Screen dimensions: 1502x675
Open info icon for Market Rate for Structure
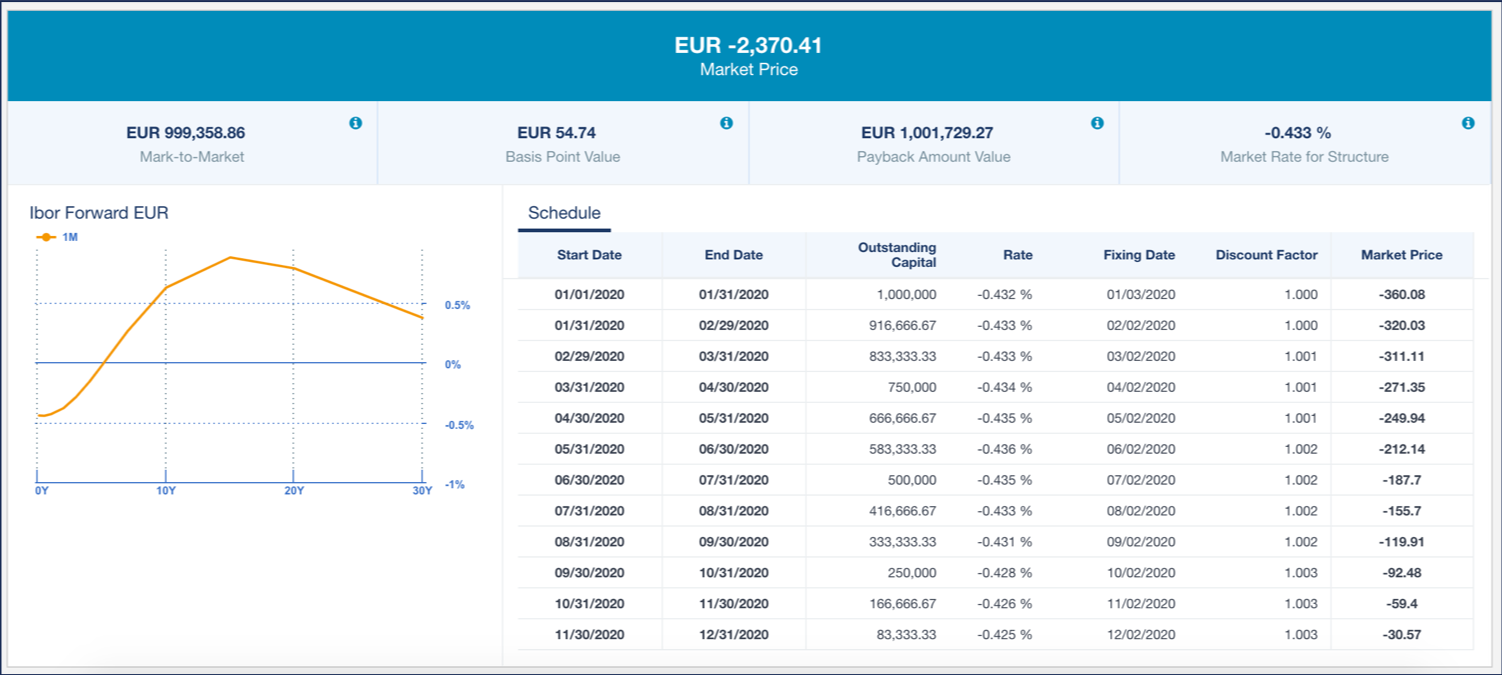click(x=1468, y=123)
